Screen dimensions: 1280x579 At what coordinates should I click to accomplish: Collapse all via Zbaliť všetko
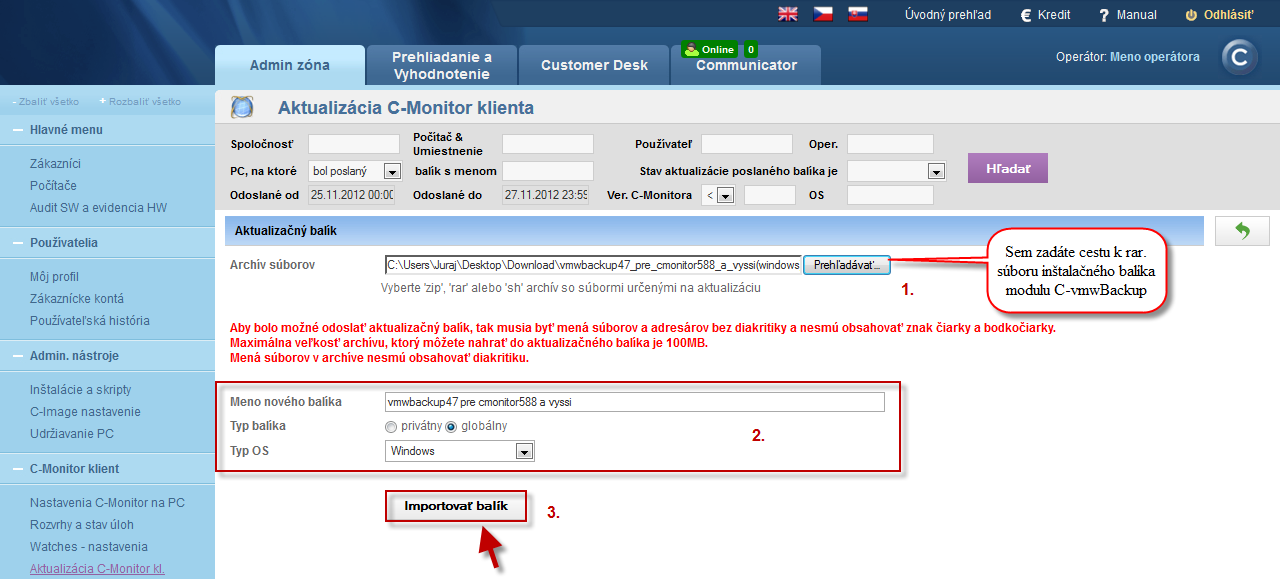click(46, 101)
